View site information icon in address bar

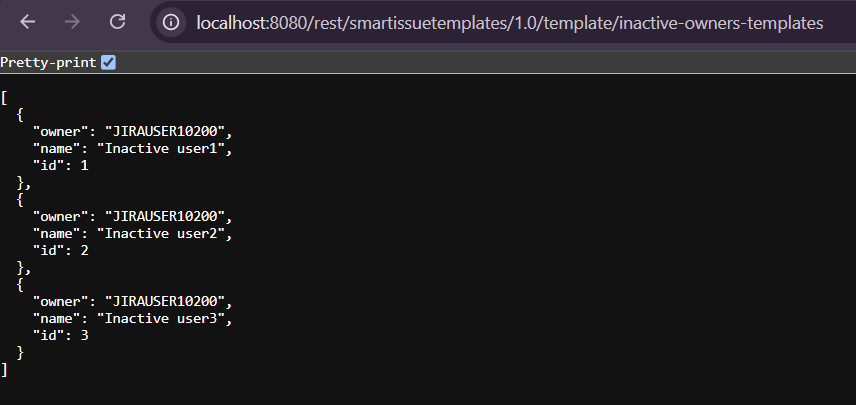[x=171, y=22]
